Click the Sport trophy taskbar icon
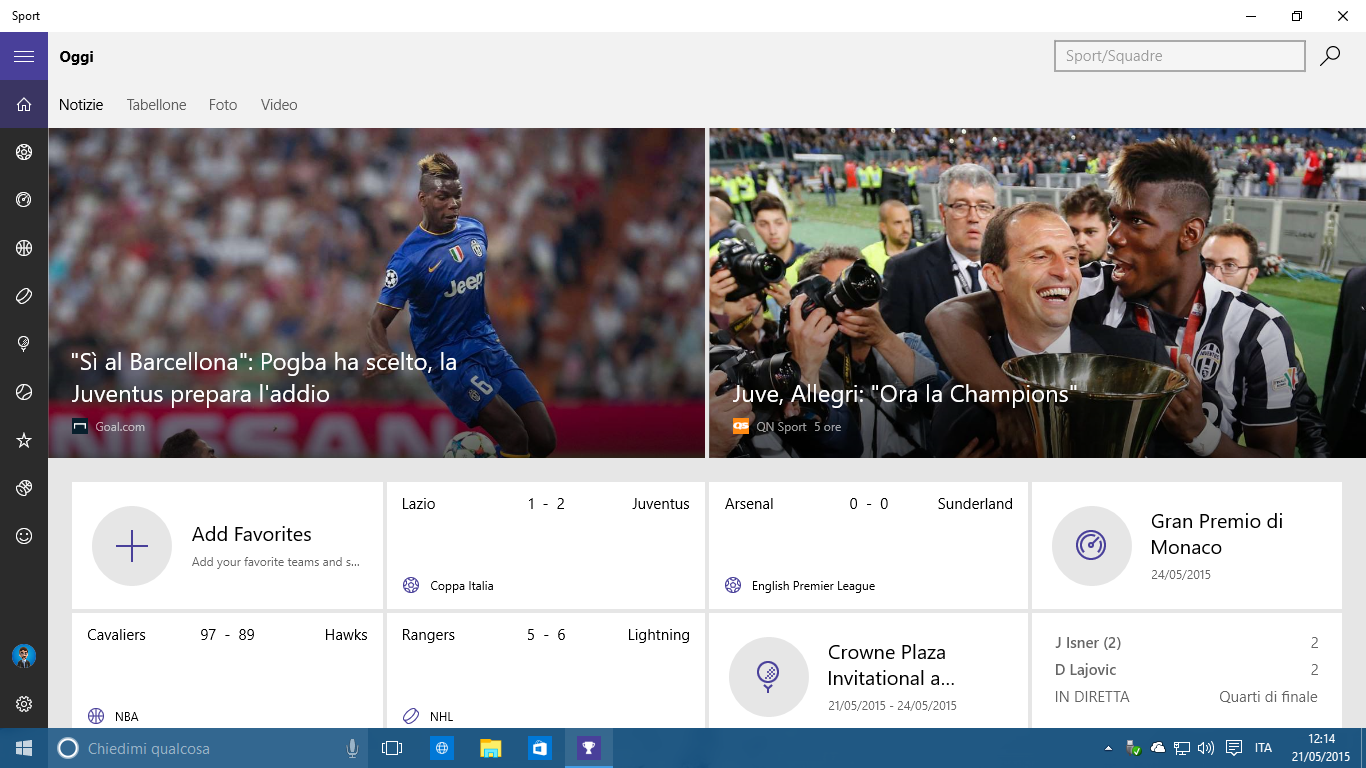This screenshot has height=768, width=1366. click(589, 748)
